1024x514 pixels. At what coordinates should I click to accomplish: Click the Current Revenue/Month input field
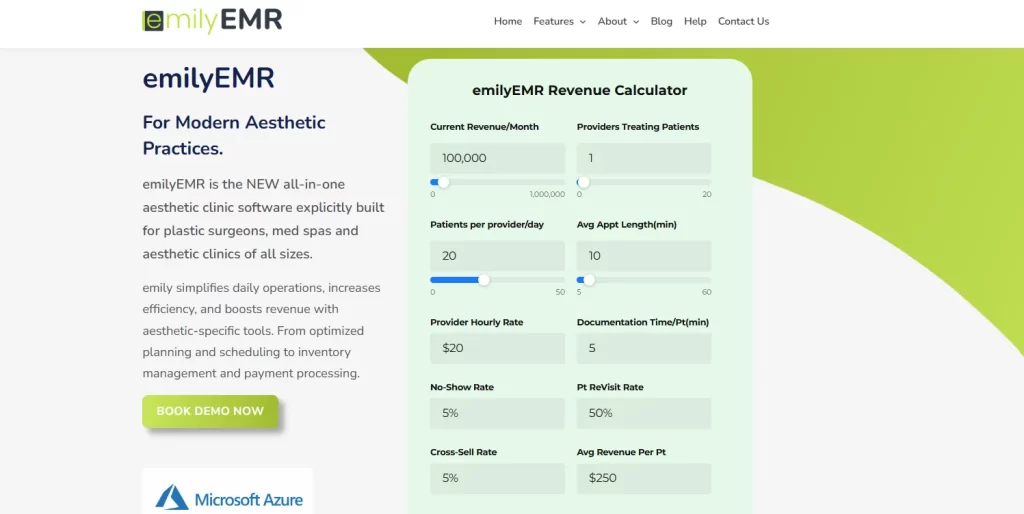(497, 158)
